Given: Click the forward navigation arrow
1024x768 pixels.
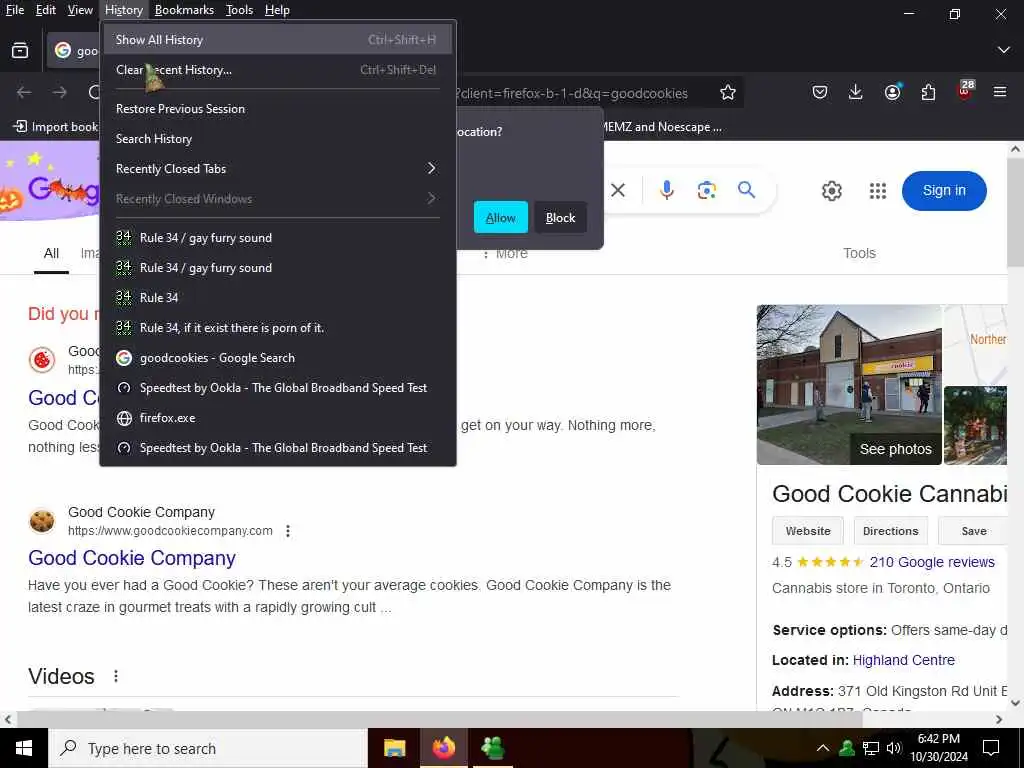Looking at the screenshot, I should tap(60, 93).
